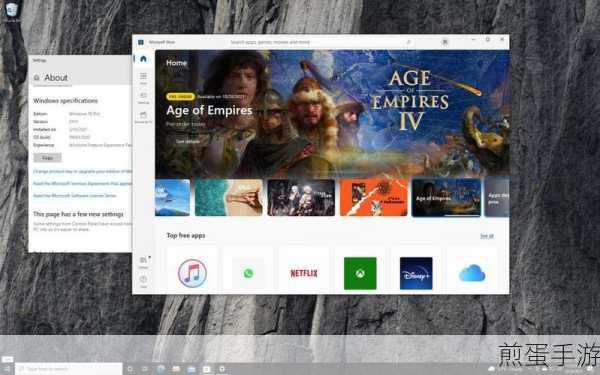Open the Recycle Bin on the desktop

click(12, 11)
